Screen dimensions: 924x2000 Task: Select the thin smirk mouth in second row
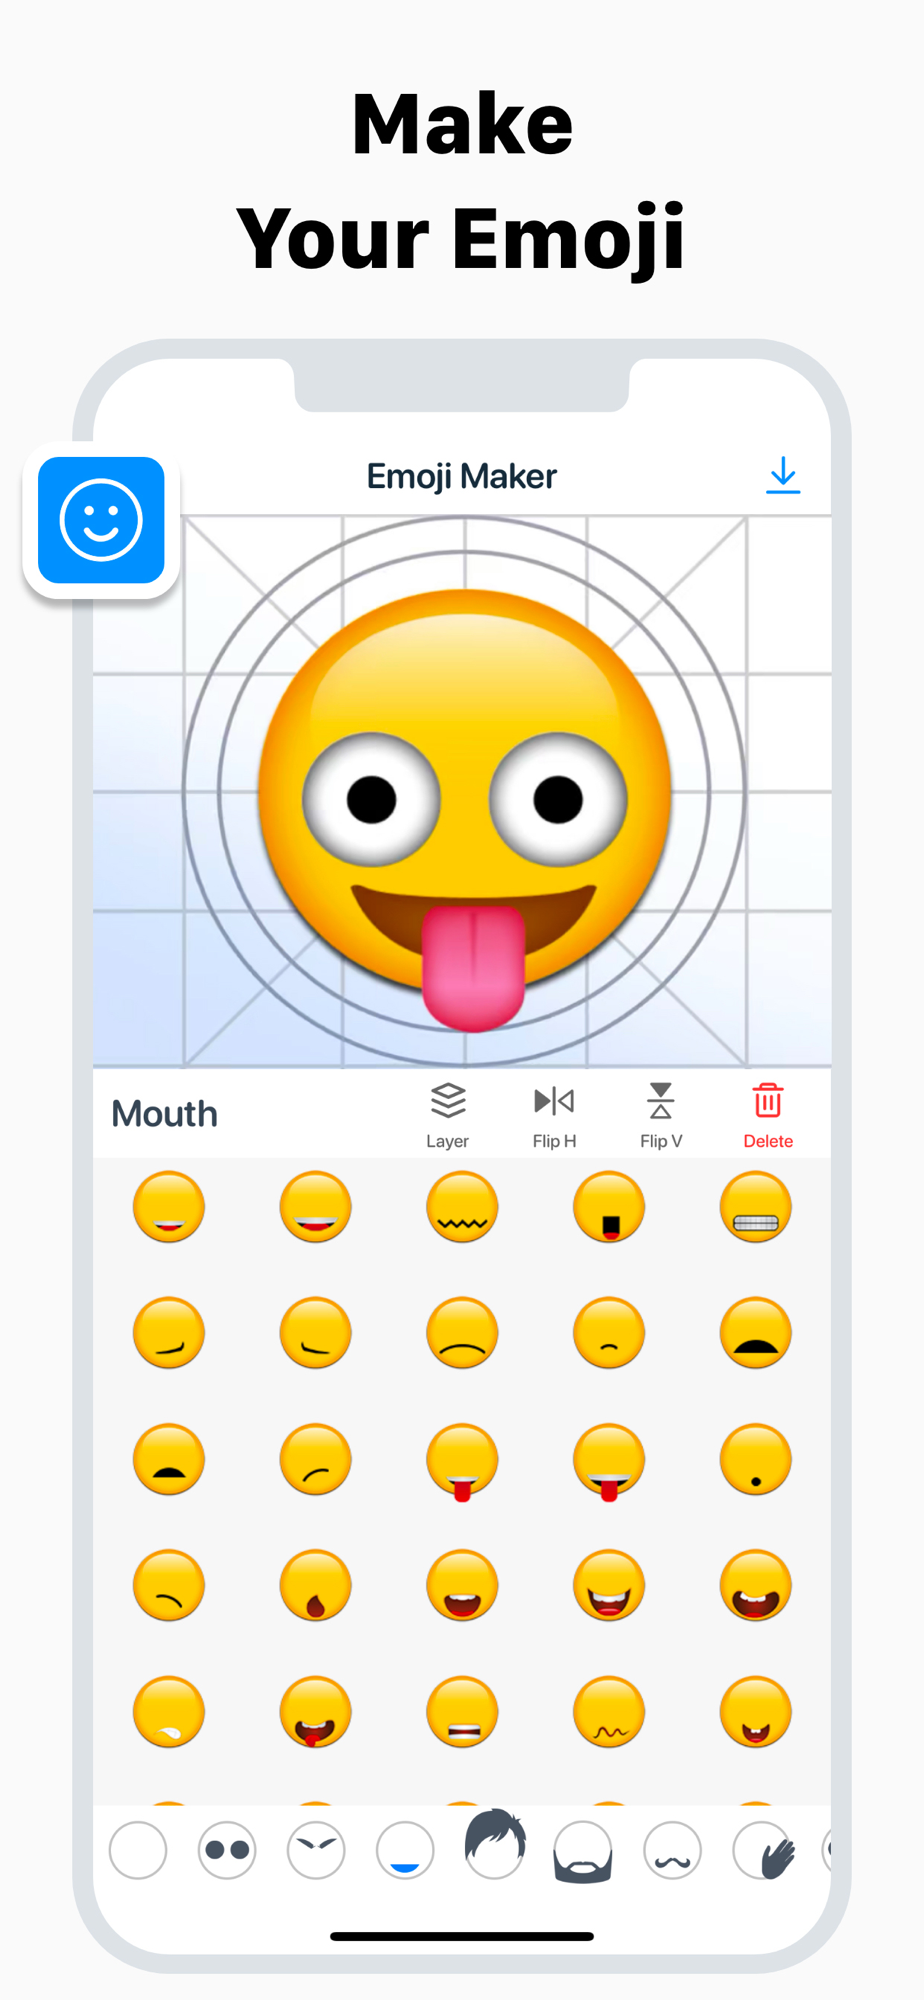pyautogui.click(x=169, y=1333)
